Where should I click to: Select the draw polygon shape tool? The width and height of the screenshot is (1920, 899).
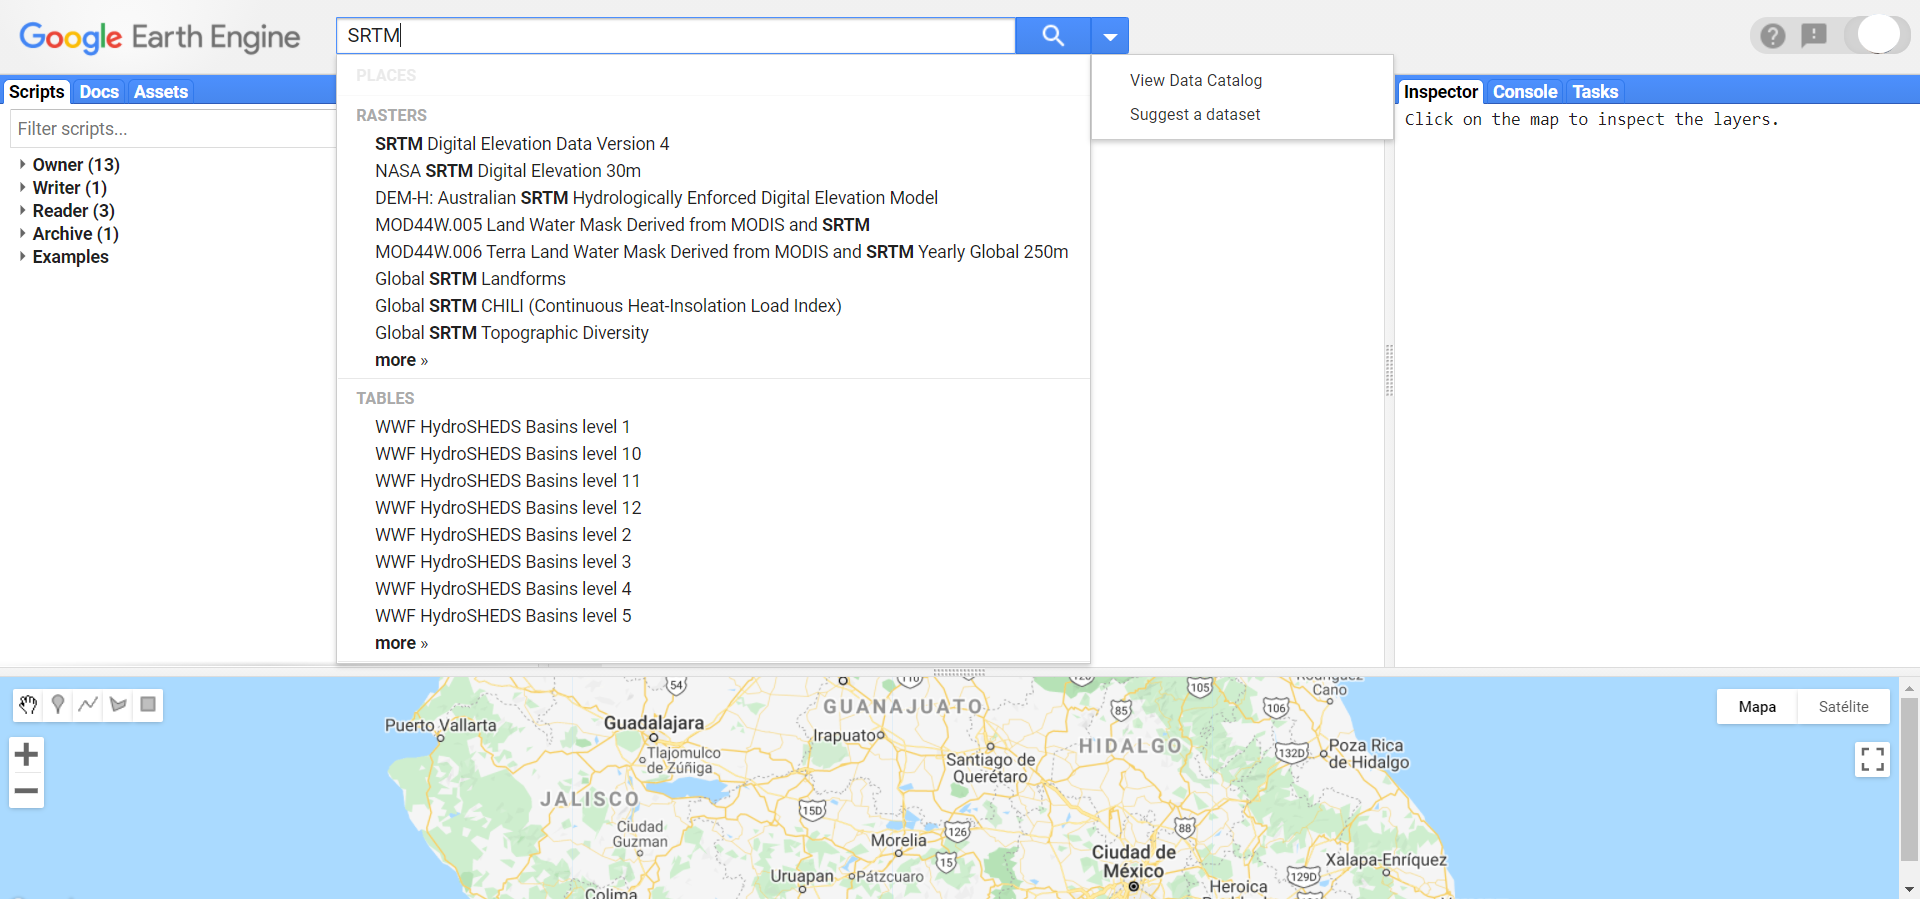pos(118,705)
